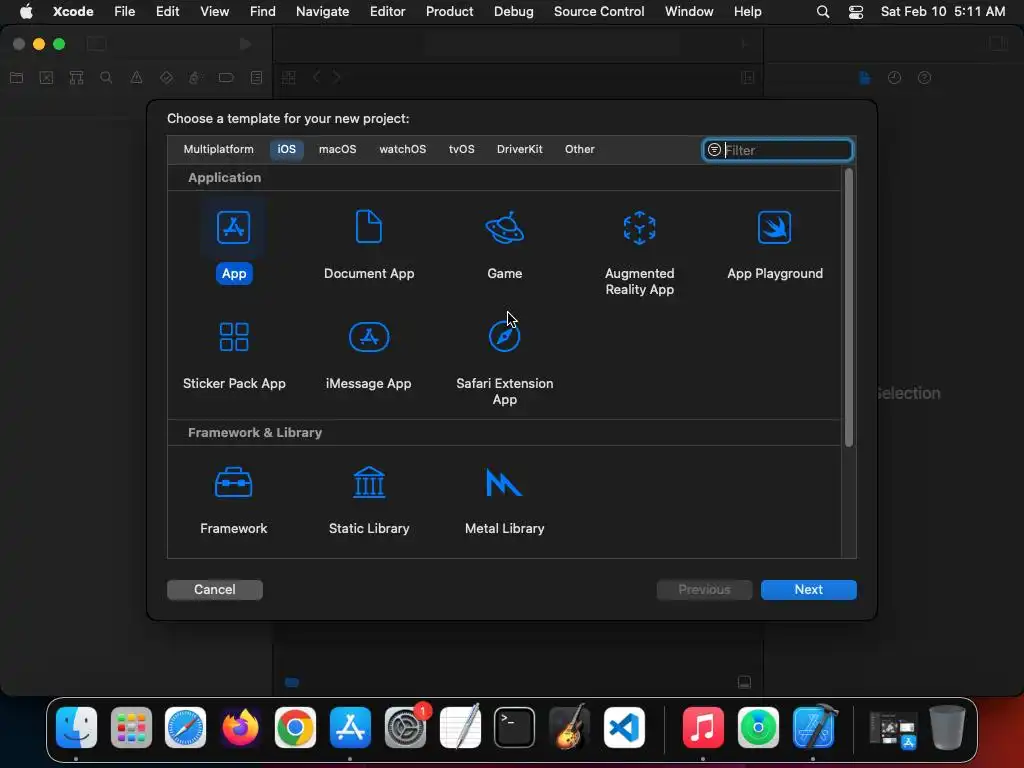
Task: Select the App Playground template
Action: (x=775, y=244)
